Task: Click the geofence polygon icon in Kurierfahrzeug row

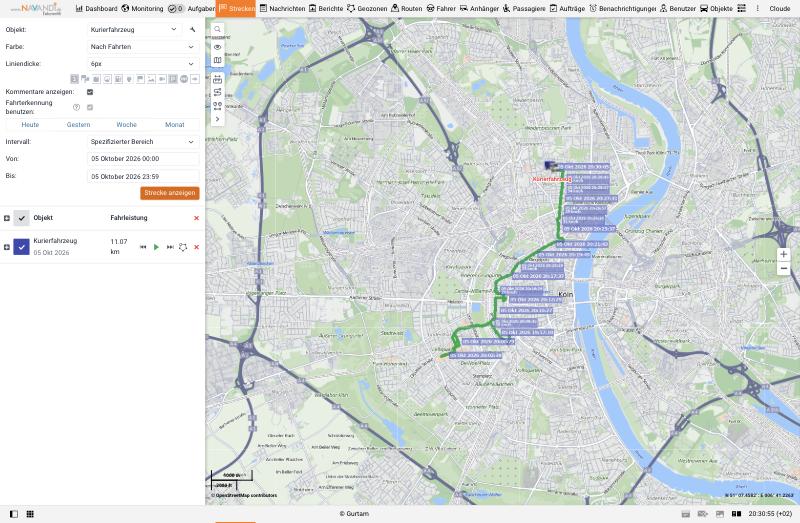Action: pos(183,247)
